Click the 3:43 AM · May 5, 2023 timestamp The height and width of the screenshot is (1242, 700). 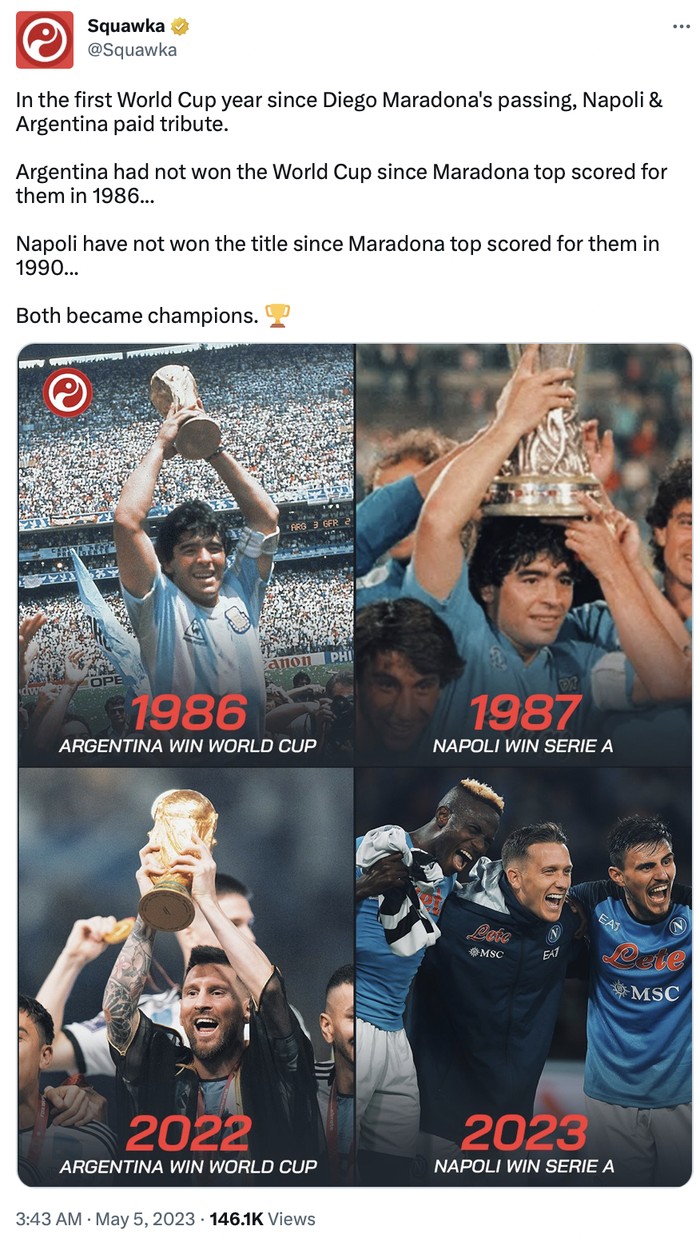[105, 1219]
